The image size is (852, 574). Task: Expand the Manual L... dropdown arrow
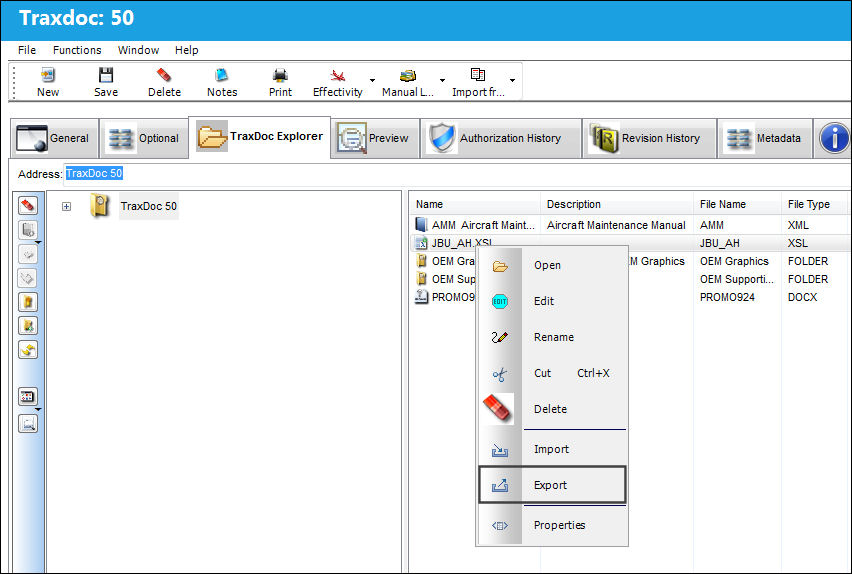[442, 80]
